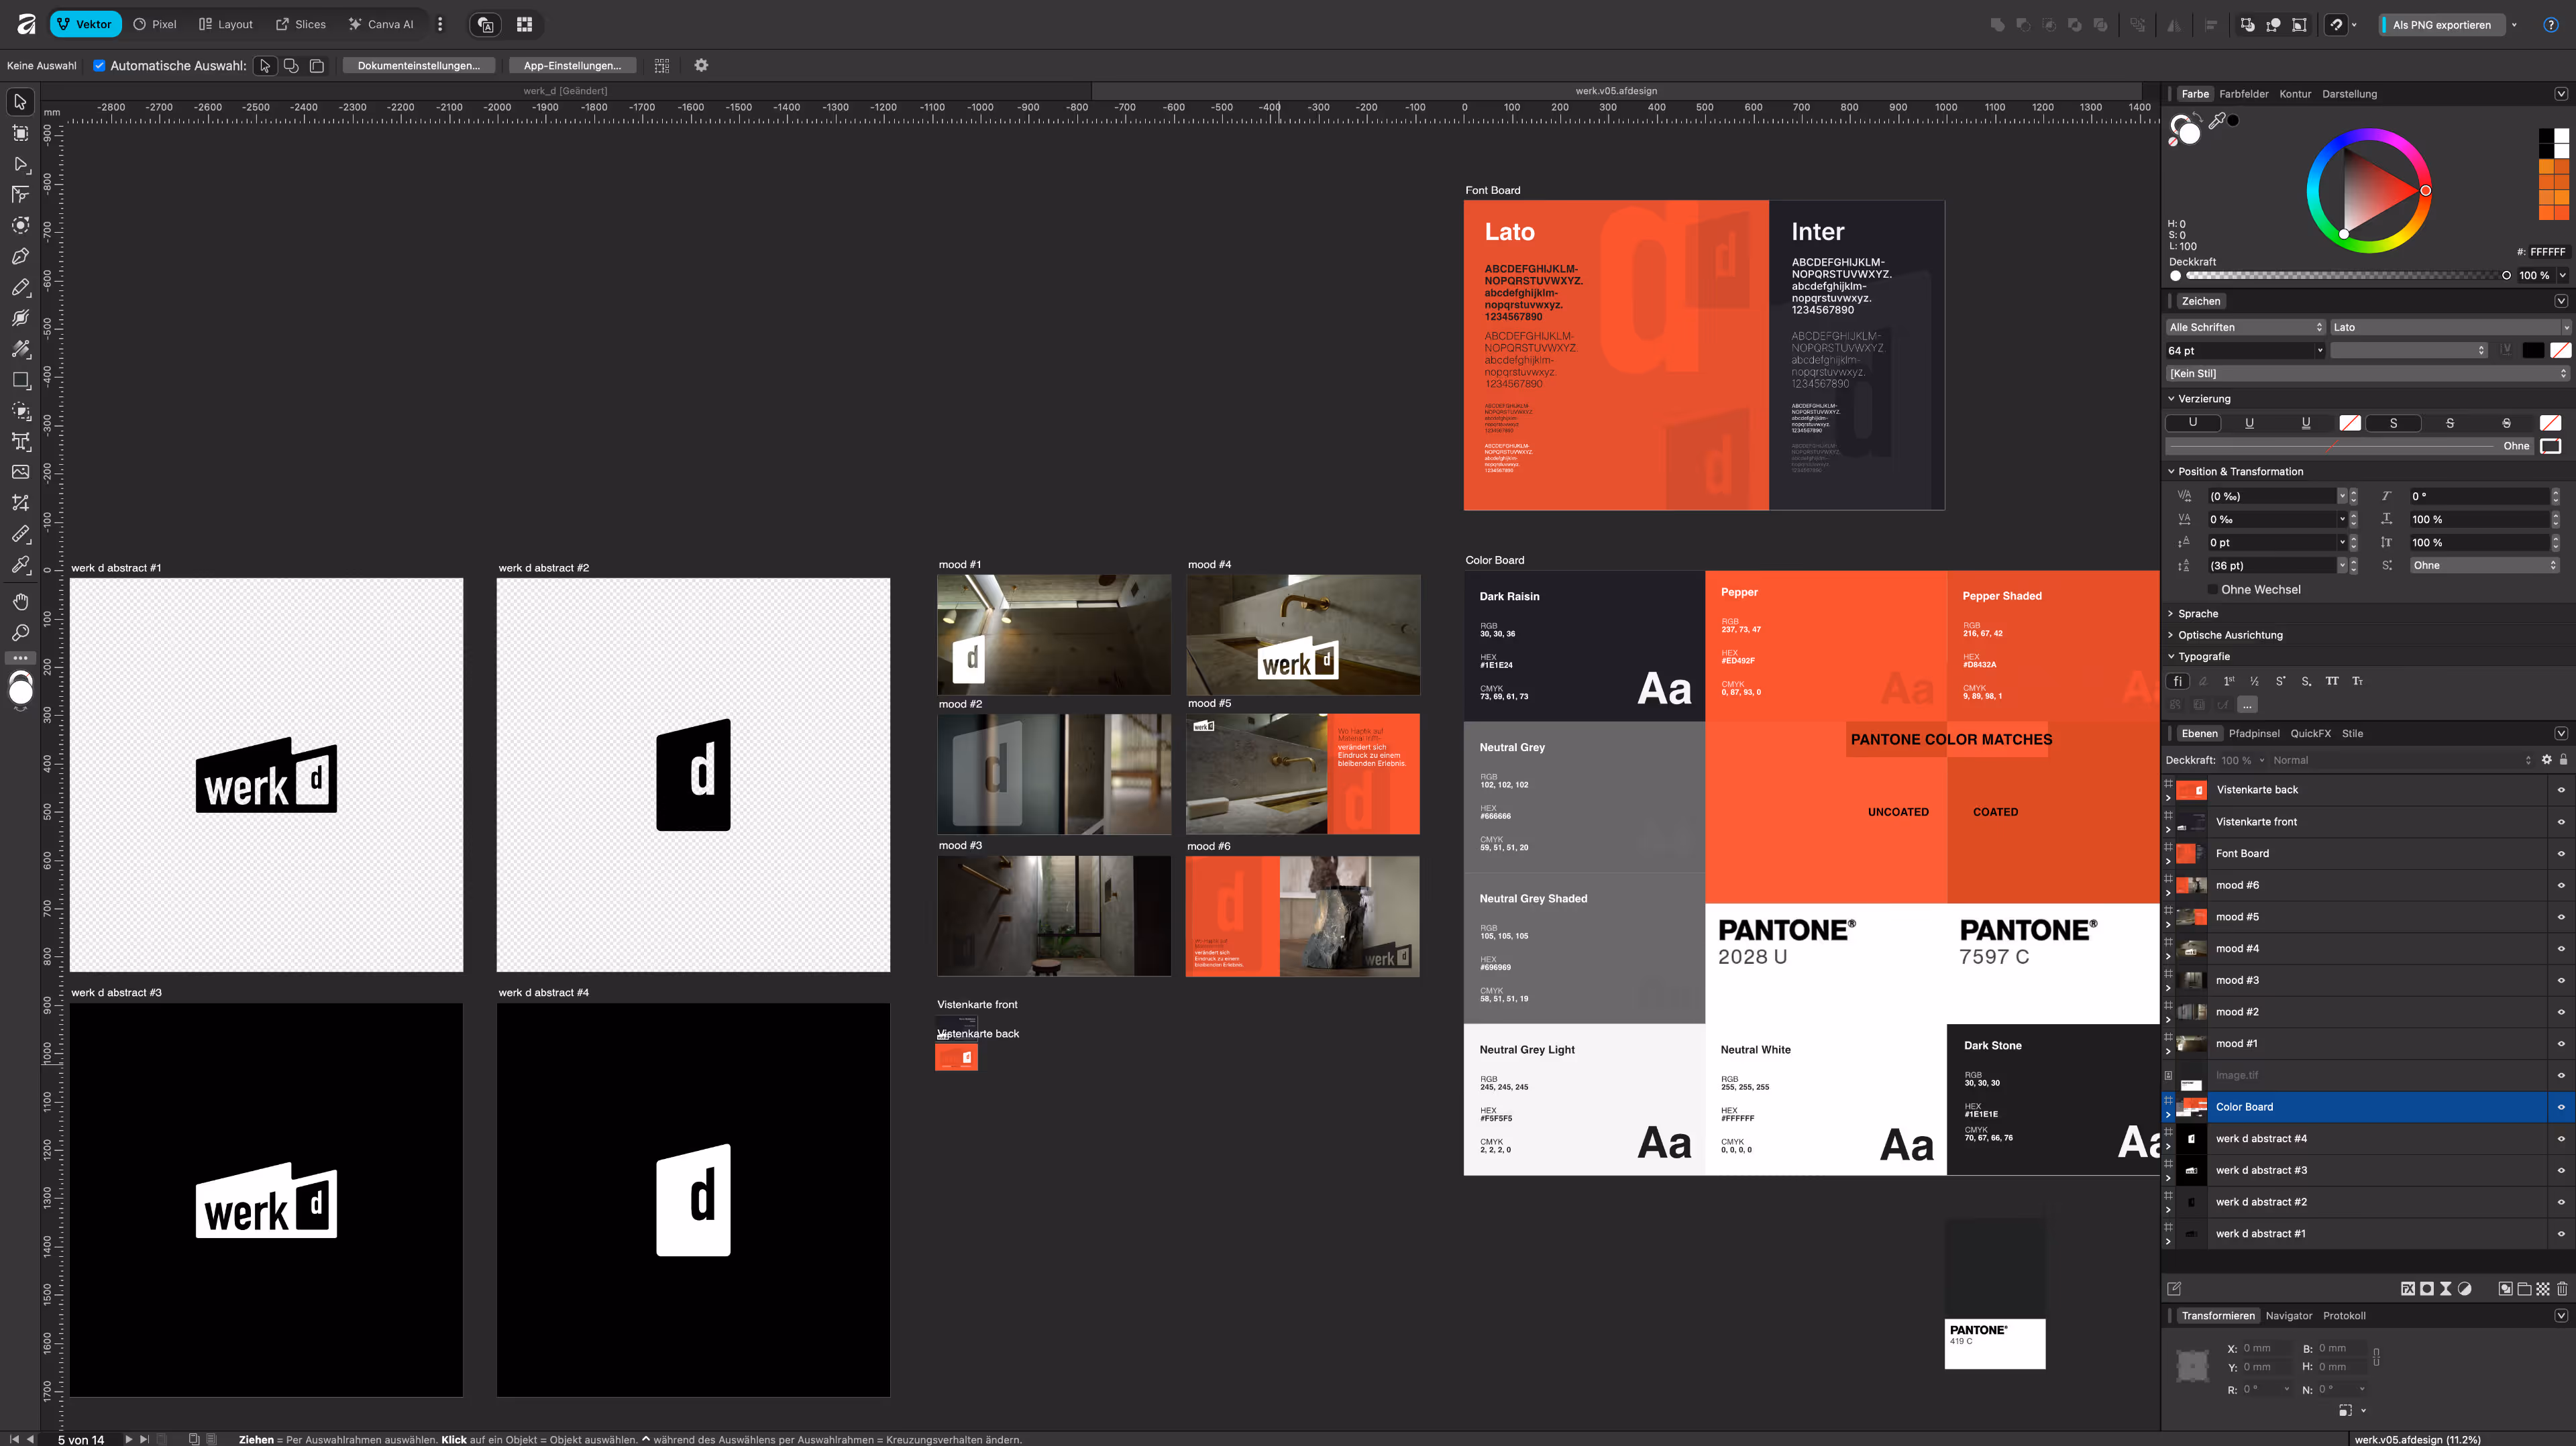Hide the werk d abstract #4 layer
This screenshot has width=2576, height=1446.
pyautogui.click(x=2561, y=1139)
